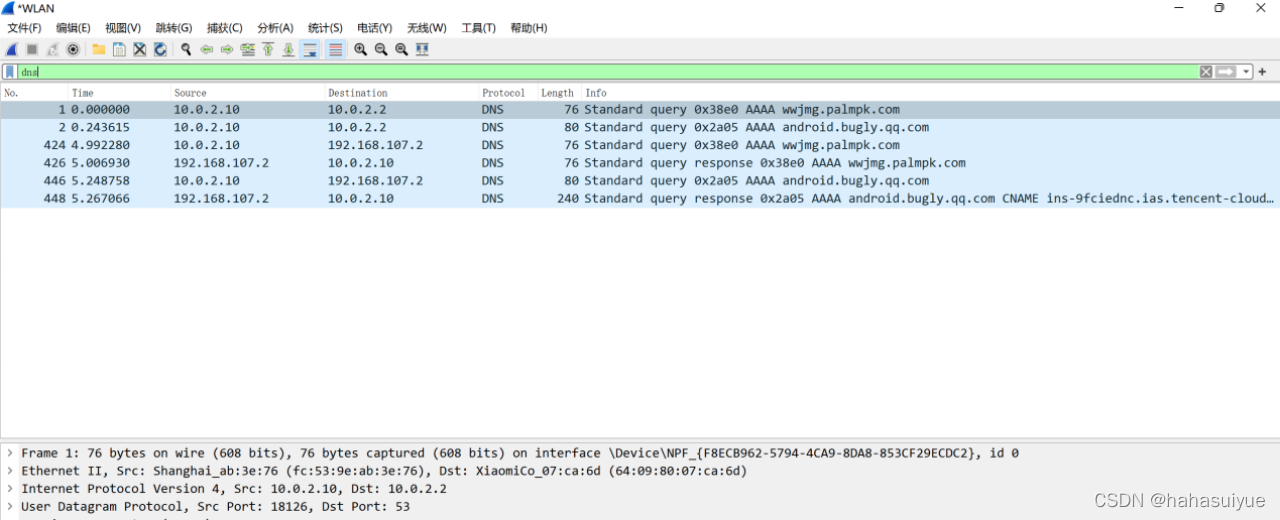Open the Go to specified packet tool
Image resolution: width=1280 pixels, height=520 pixels.
[248, 49]
